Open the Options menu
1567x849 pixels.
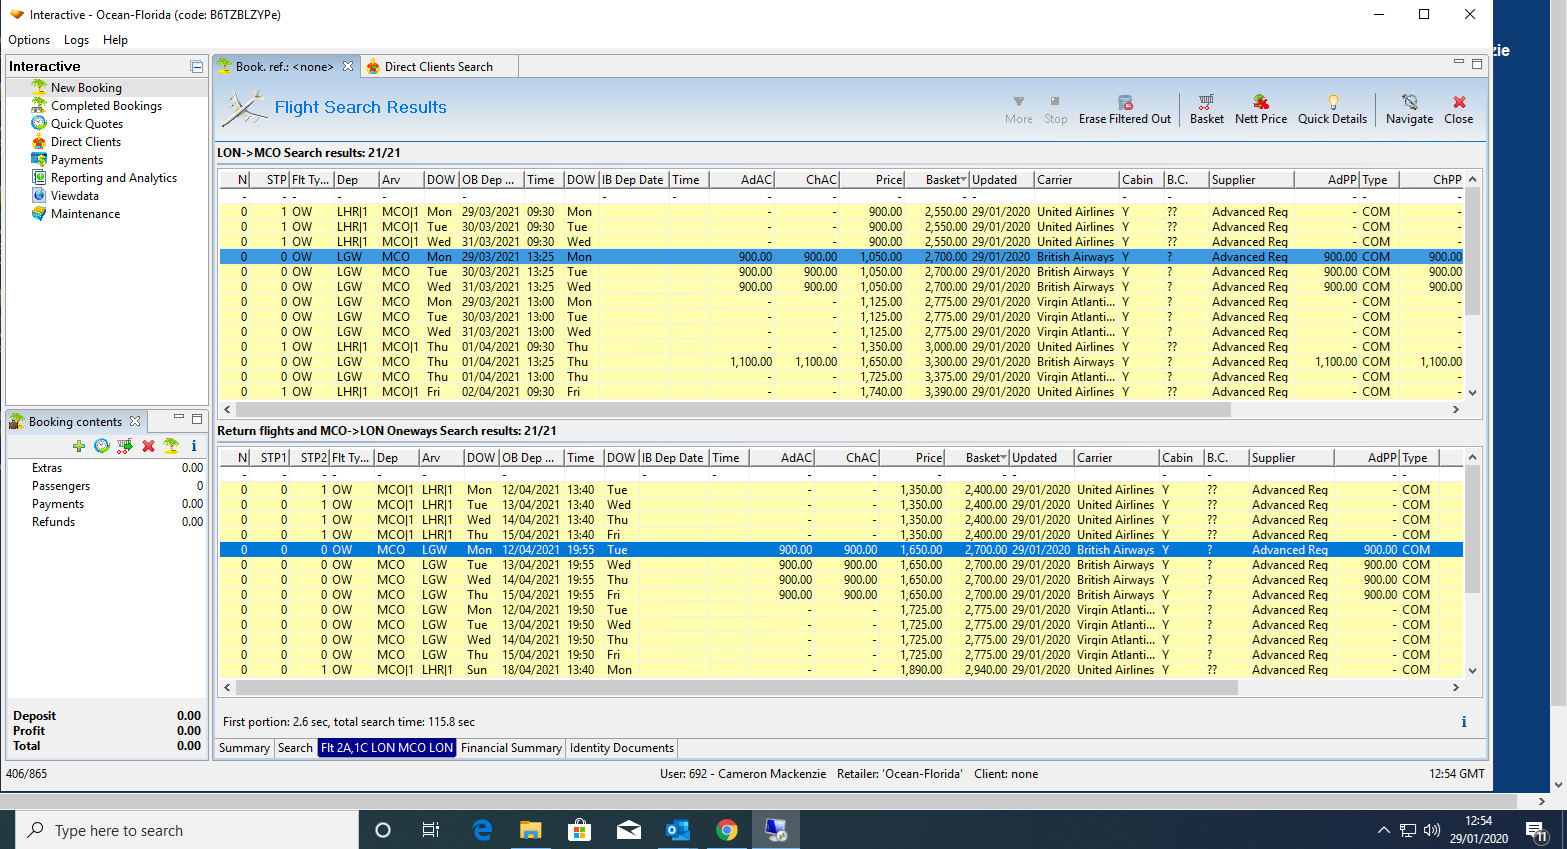[29, 40]
